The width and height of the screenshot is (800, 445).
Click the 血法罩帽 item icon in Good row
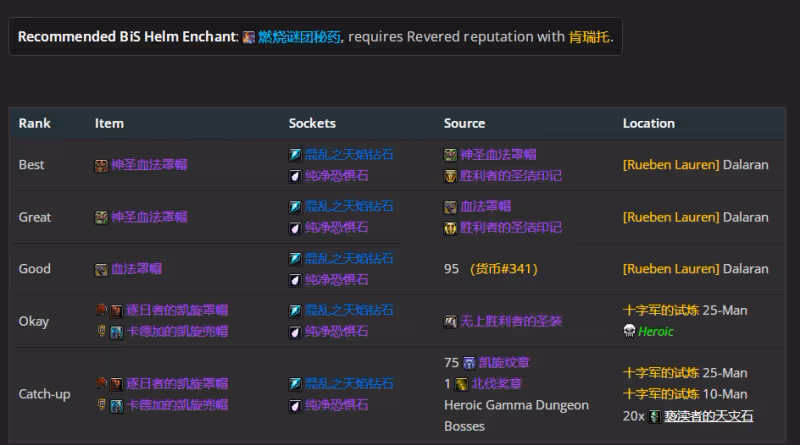(x=101, y=269)
